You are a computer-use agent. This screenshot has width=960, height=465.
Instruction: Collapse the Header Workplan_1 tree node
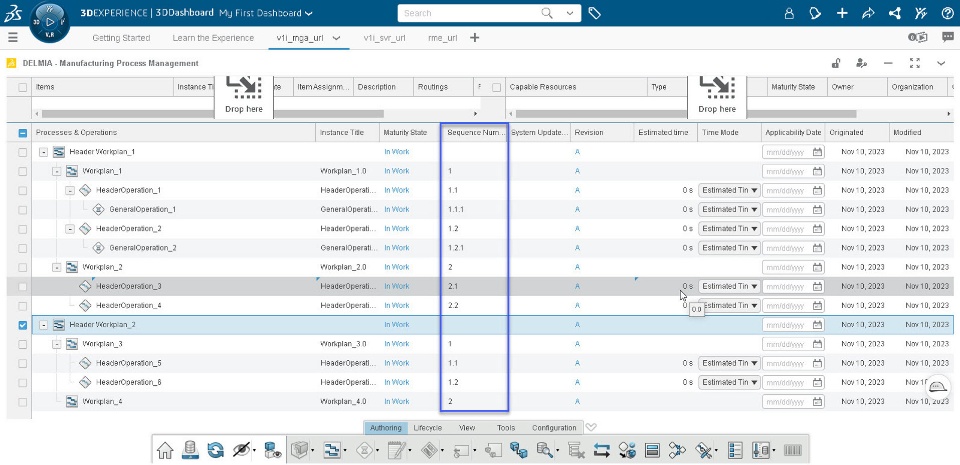click(x=43, y=152)
